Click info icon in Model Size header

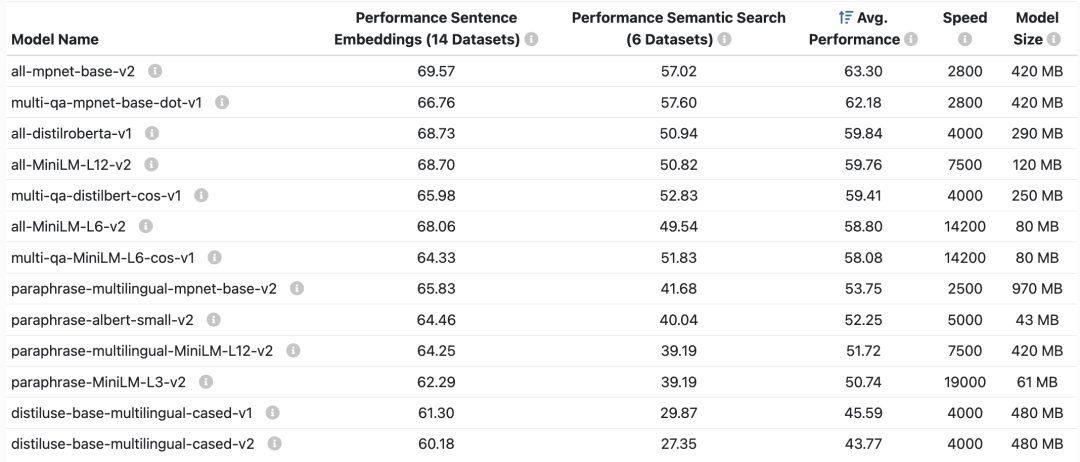pos(1053,40)
